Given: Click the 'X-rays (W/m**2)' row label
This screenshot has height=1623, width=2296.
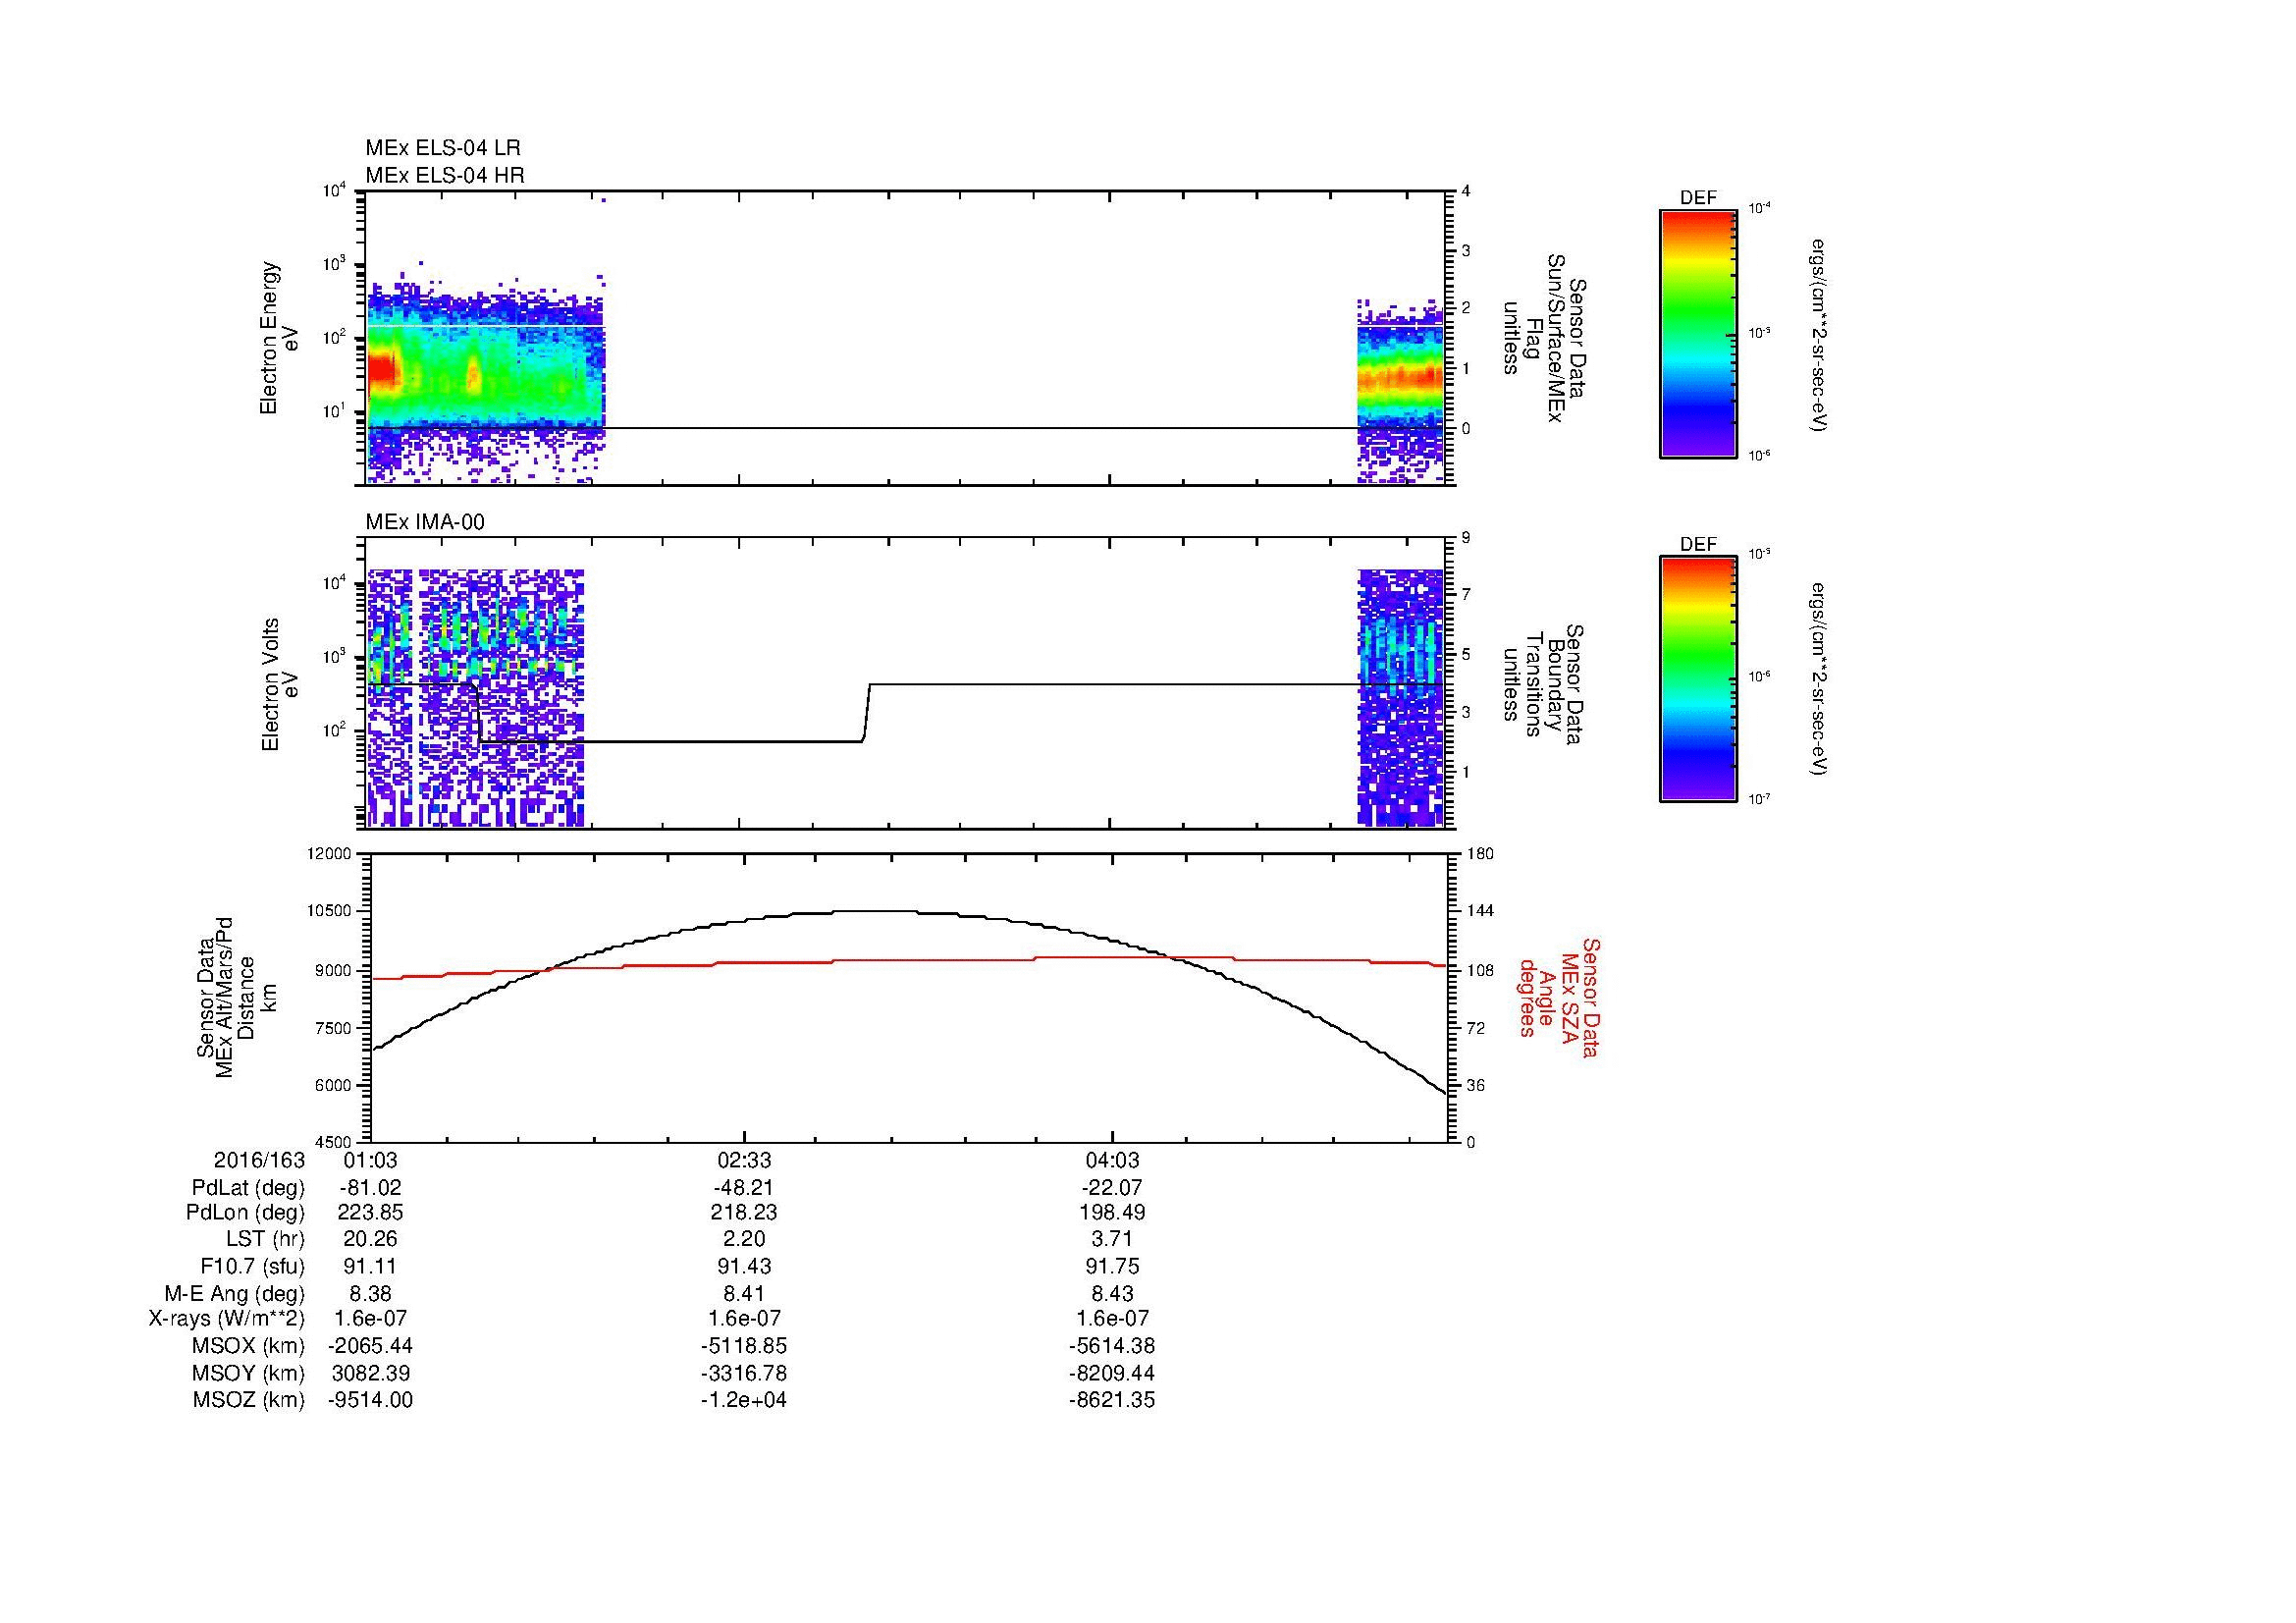Looking at the screenshot, I should click(x=227, y=1319).
